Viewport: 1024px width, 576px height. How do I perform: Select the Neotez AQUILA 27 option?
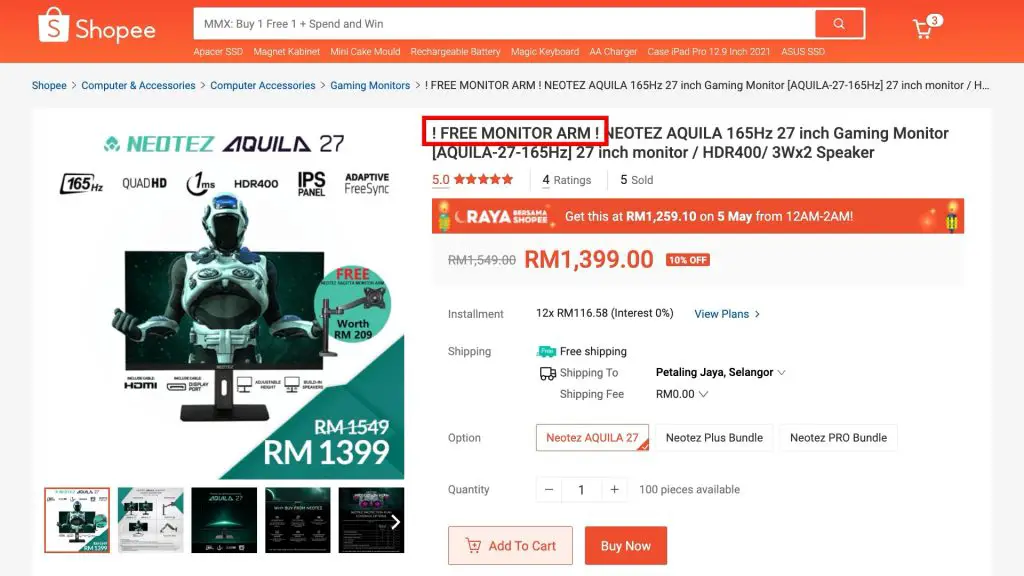coord(592,438)
